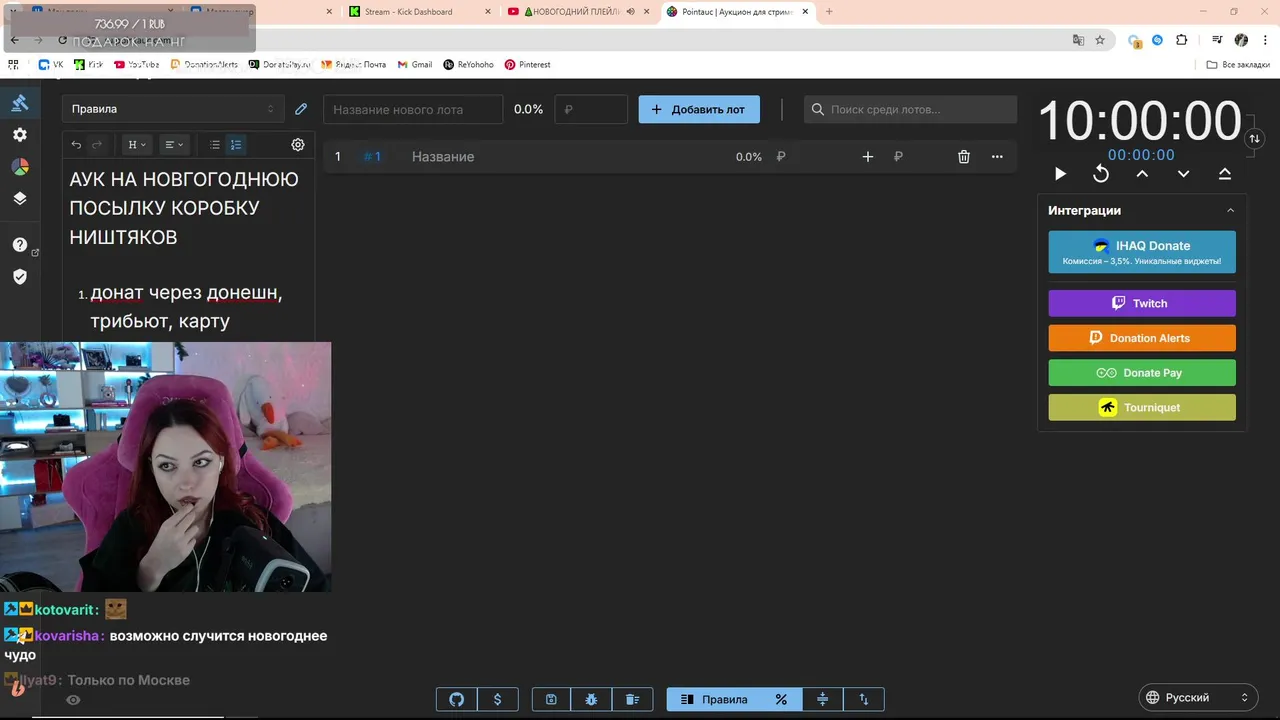Click the new lot name field
The height and width of the screenshot is (720, 1280).
coord(413,109)
